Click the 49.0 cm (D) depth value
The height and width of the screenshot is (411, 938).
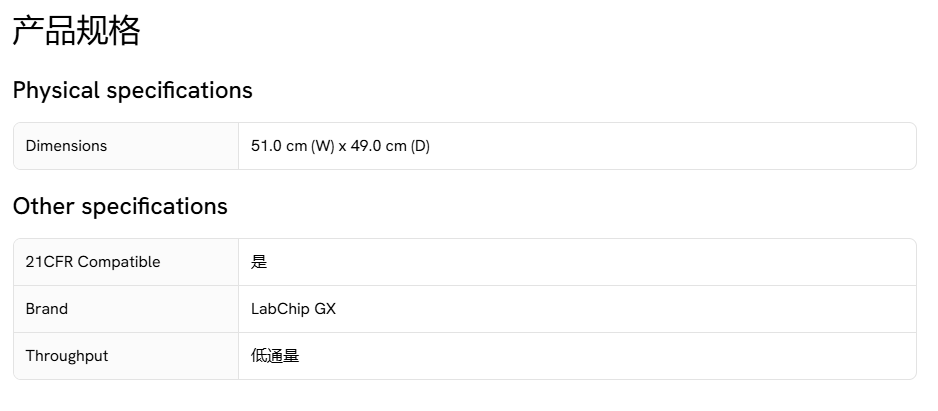(x=390, y=146)
